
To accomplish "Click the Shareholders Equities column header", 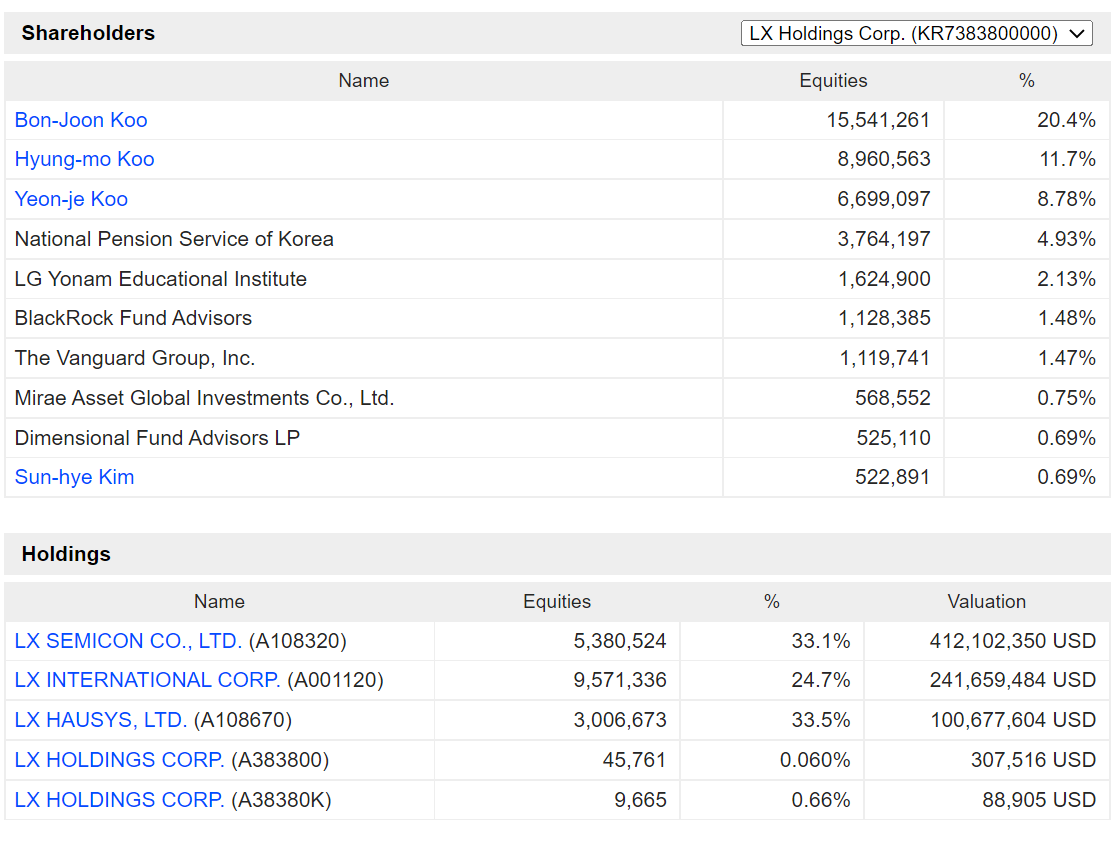I will tap(833, 80).
